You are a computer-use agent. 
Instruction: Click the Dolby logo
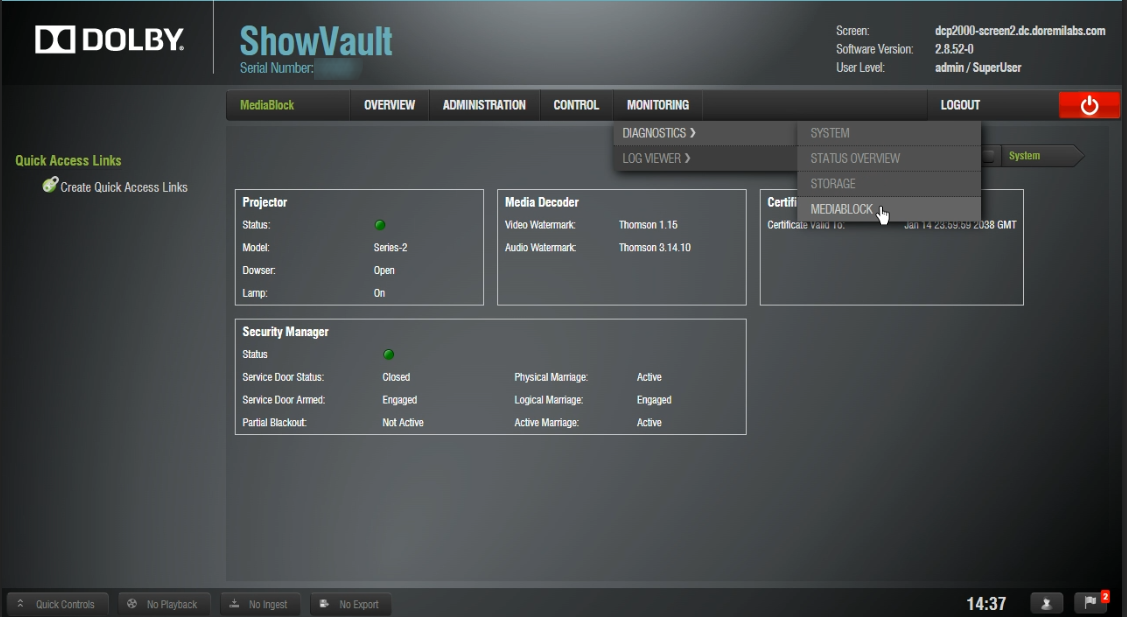click(110, 40)
